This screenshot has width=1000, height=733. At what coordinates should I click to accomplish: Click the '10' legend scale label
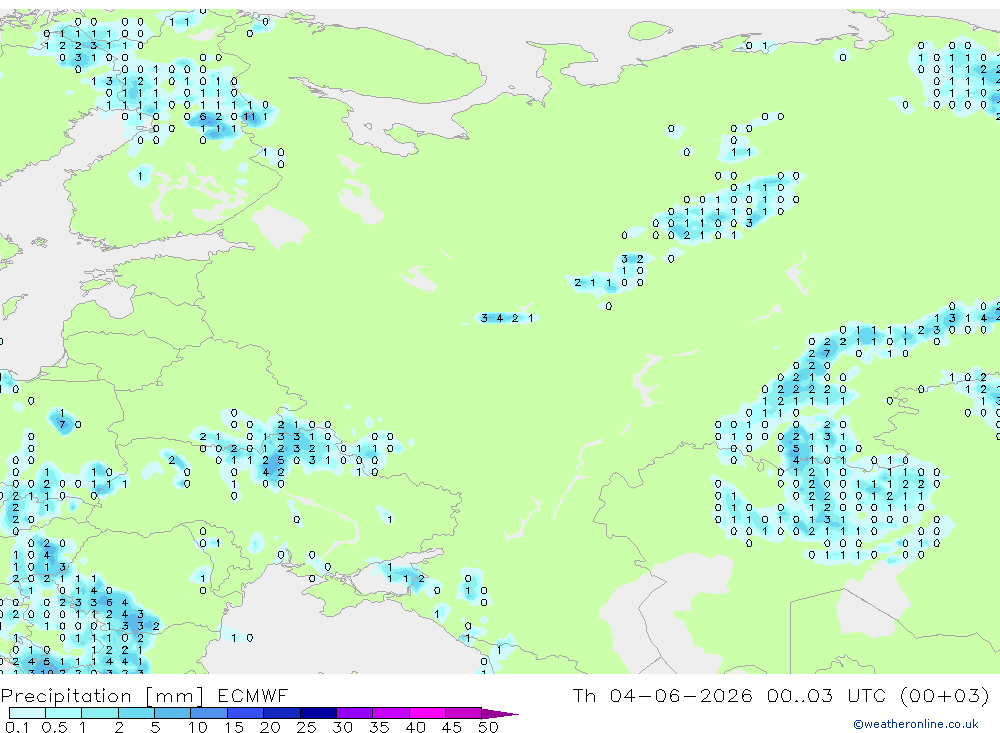[x=198, y=727]
